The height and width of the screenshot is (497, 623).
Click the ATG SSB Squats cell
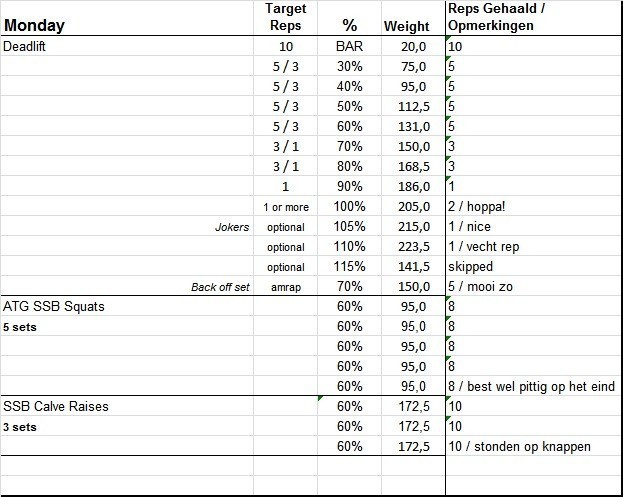[56, 306]
